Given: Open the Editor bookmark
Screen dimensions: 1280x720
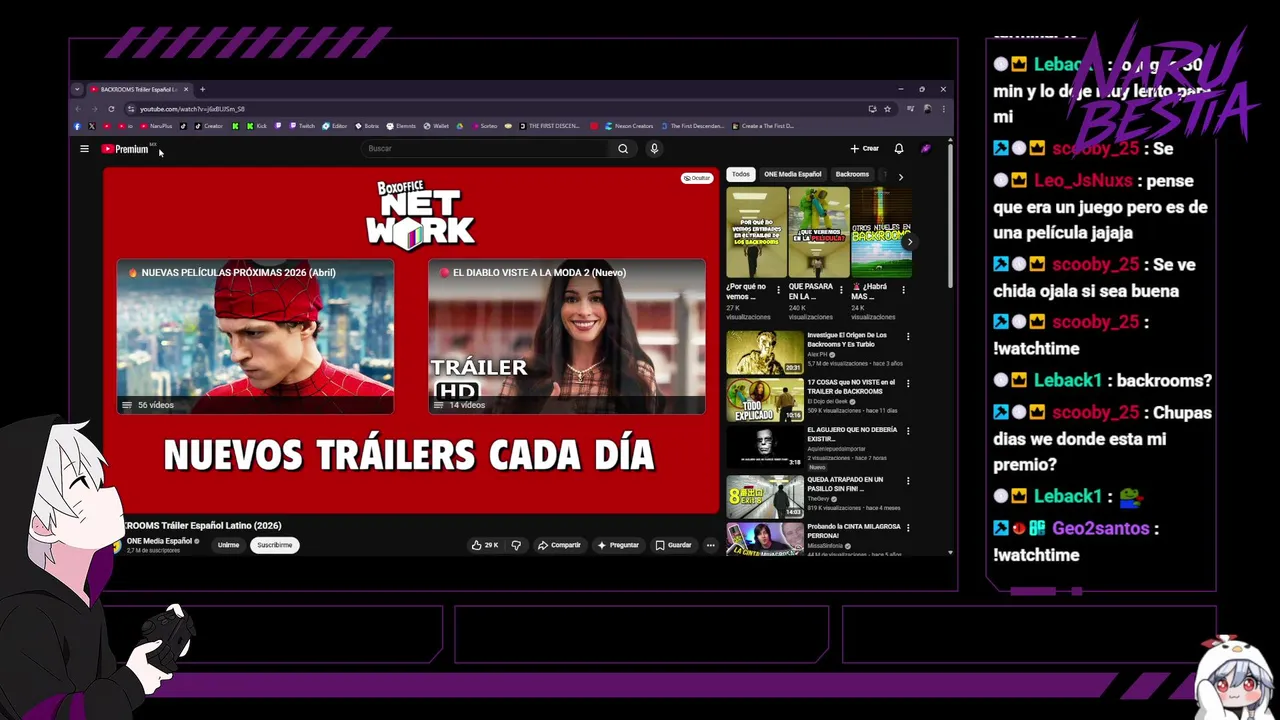Looking at the screenshot, I should click(x=335, y=126).
